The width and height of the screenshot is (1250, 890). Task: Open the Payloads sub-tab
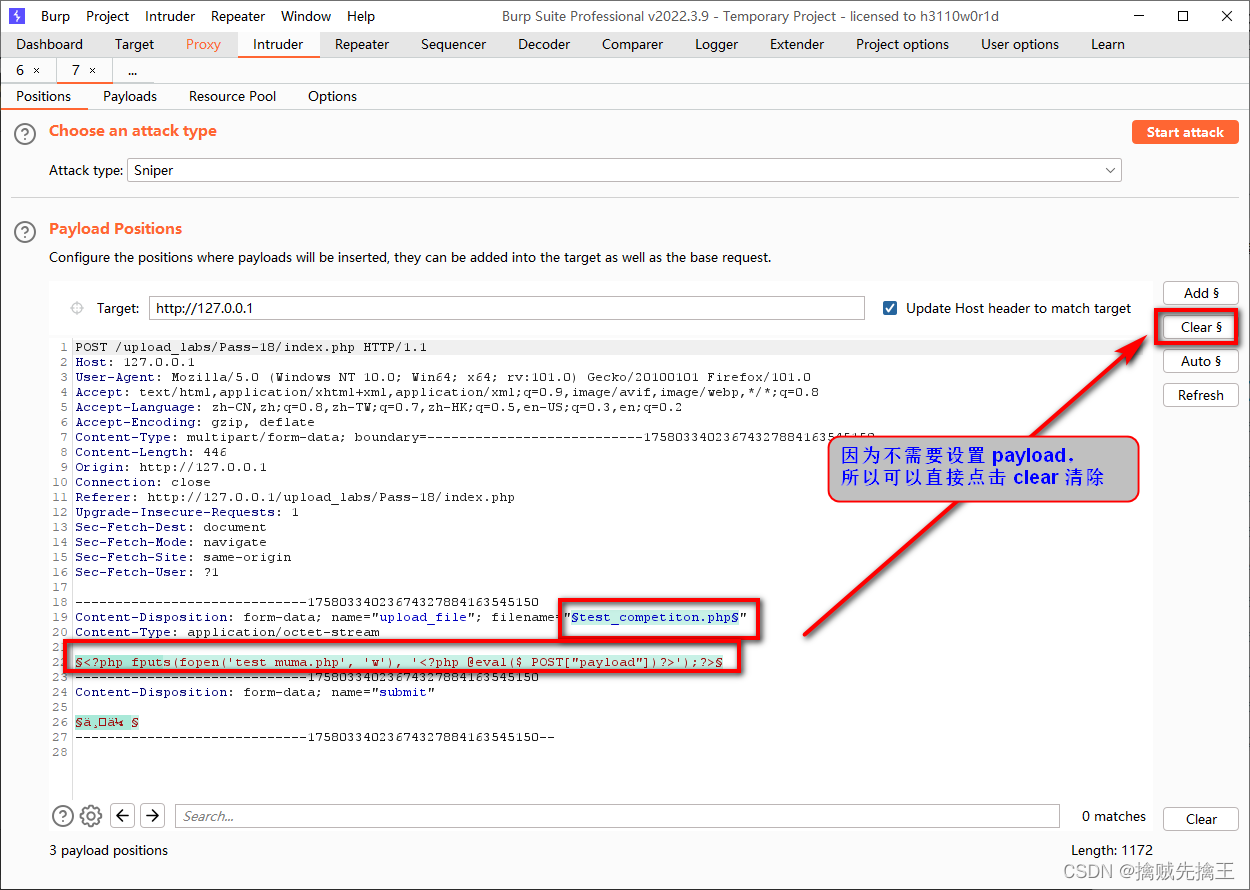pyautogui.click(x=130, y=96)
